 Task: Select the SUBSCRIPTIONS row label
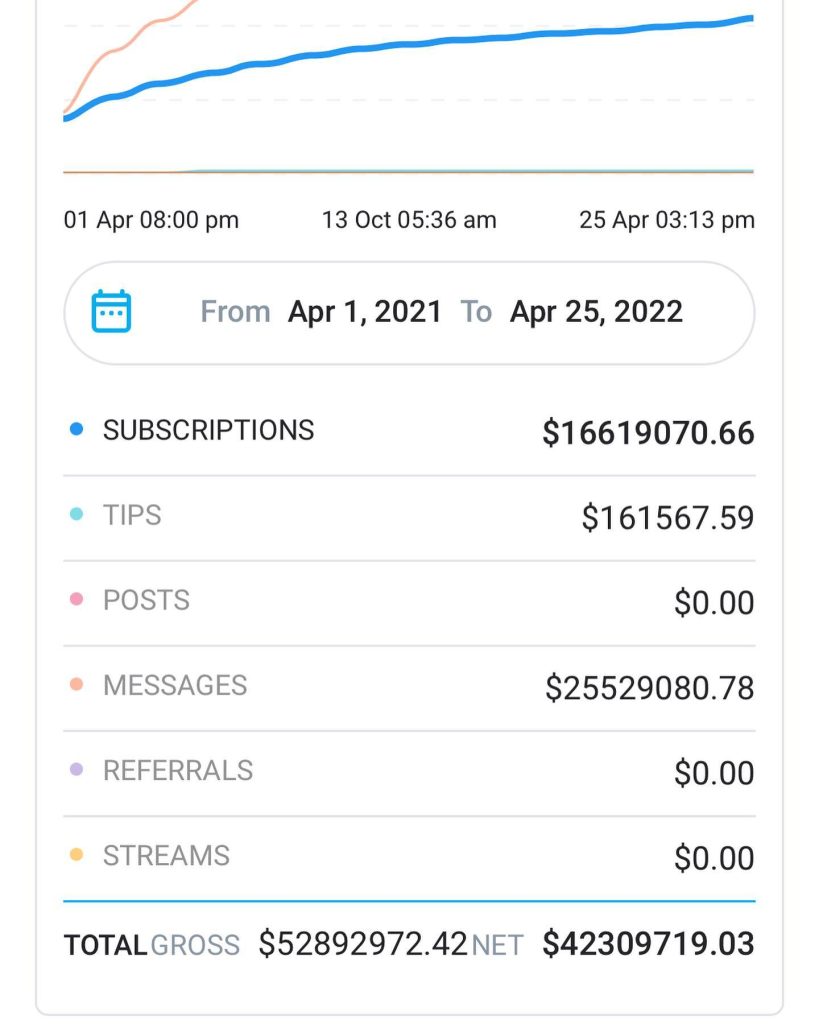click(x=208, y=430)
